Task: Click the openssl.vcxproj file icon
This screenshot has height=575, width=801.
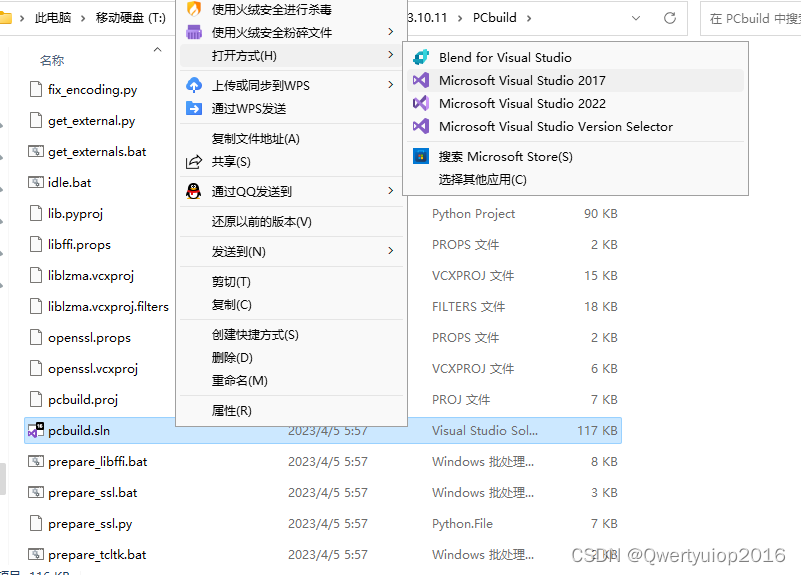Action: tap(36, 369)
